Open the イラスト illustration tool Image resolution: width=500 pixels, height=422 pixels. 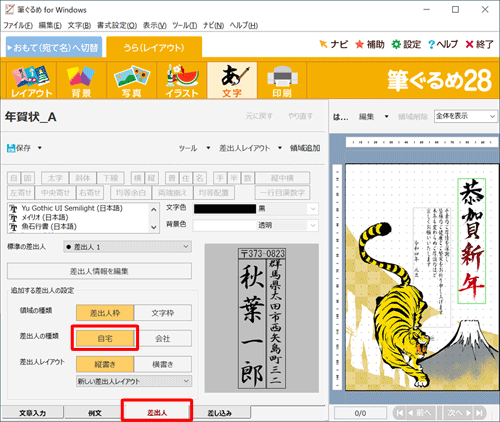click(182, 81)
